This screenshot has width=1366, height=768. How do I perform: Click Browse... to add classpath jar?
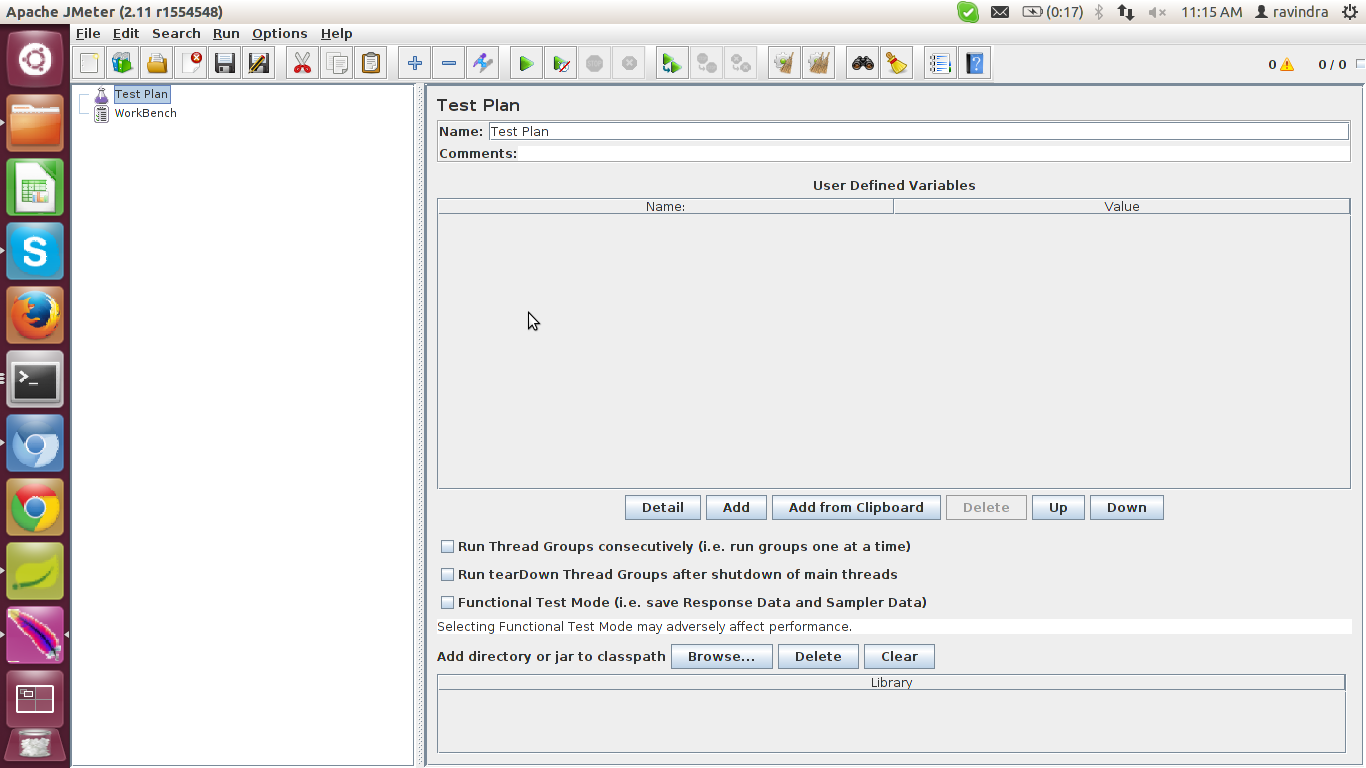coord(721,656)
